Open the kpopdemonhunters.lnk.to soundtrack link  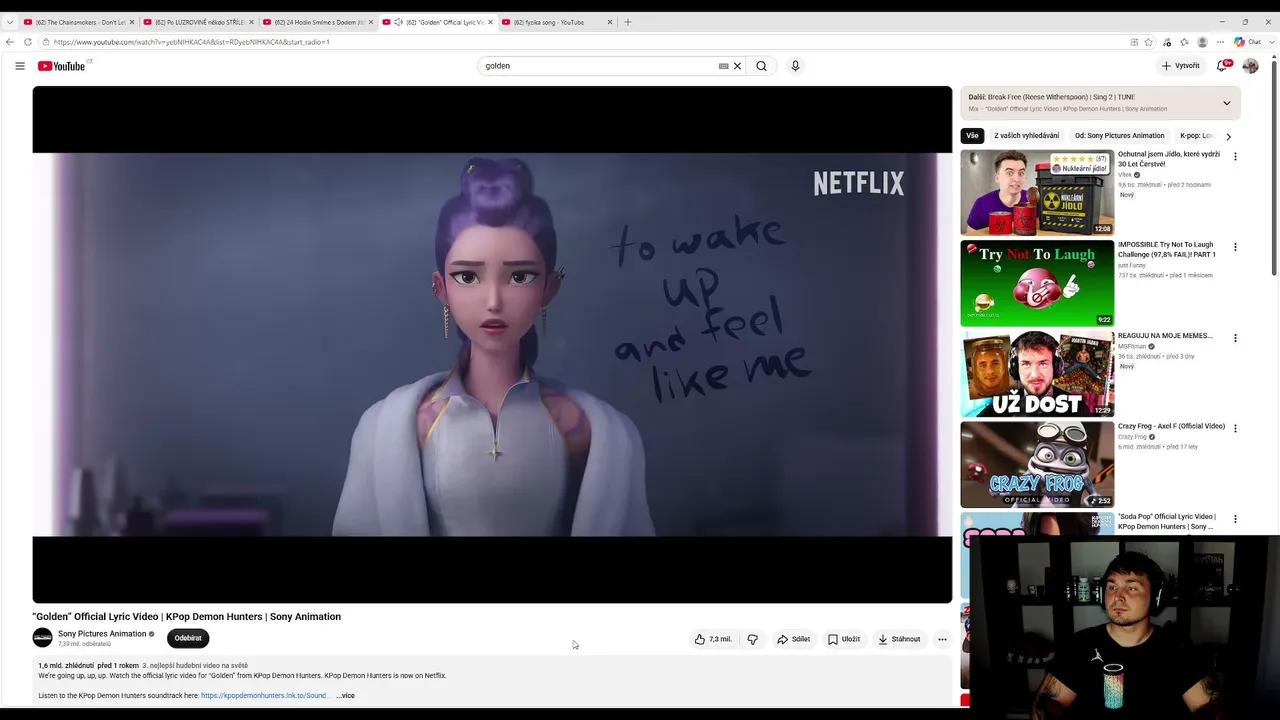coord(264,695)
